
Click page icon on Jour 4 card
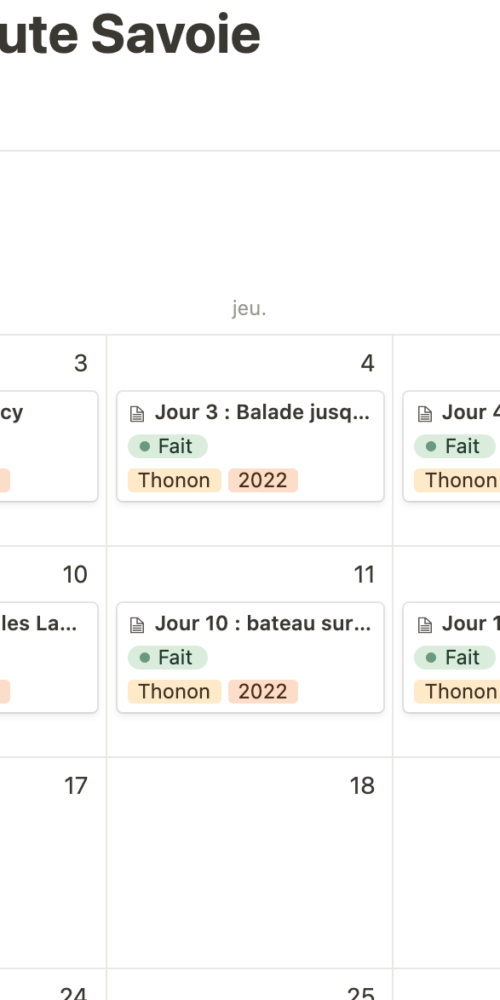click(425, 414)
